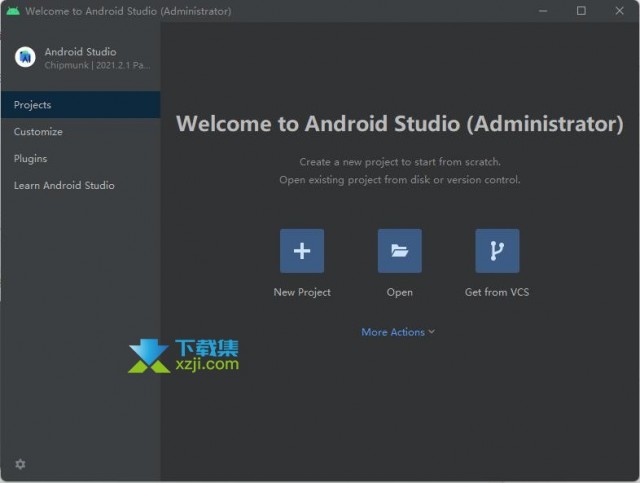Click the Open folder icon
The image size is (640, 483).
tap(400, 251)
